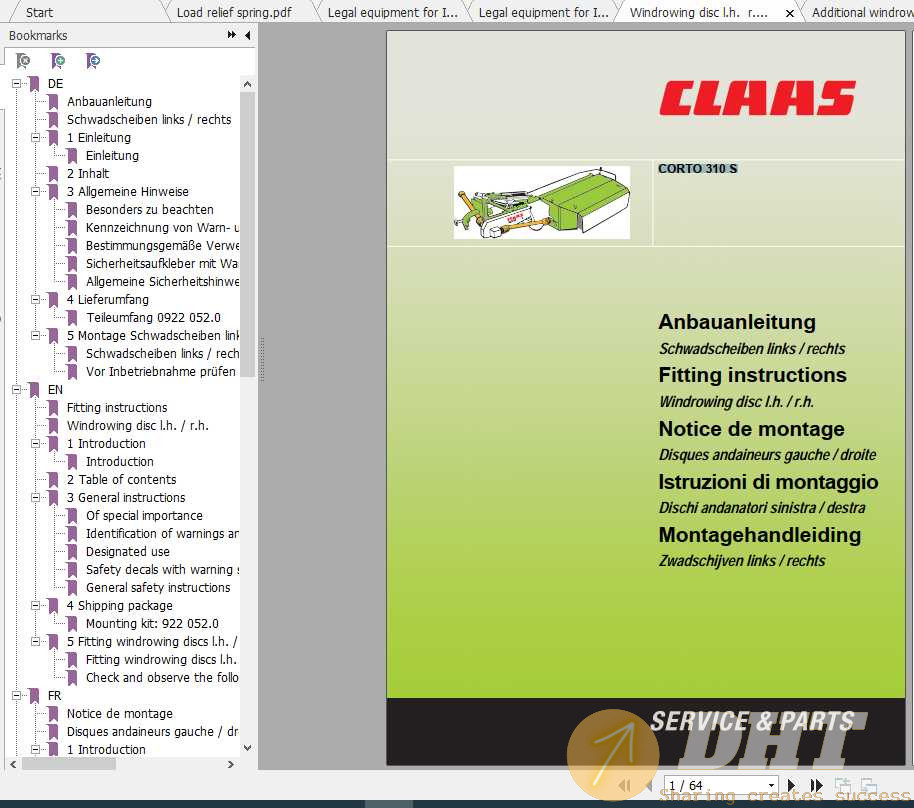The width and height of the screenshot is (914, 808).
Task: Click the first bookmark toolbar icon
Action: tap(23, 61)
